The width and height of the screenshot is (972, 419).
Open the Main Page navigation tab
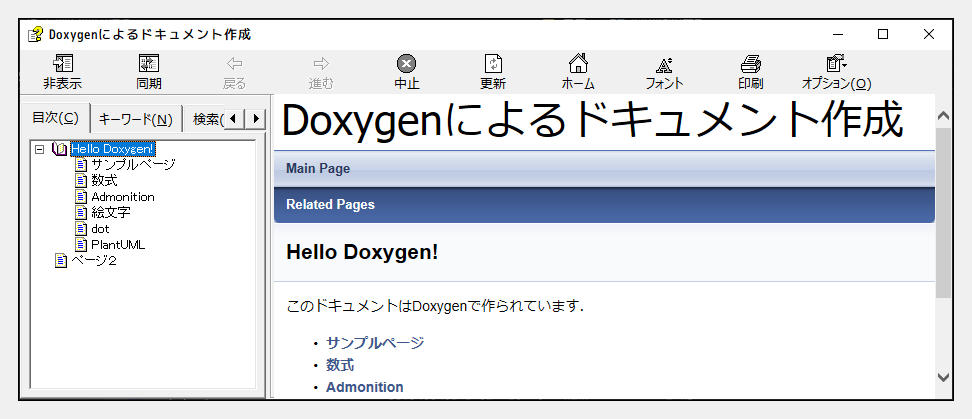(318, 169)
